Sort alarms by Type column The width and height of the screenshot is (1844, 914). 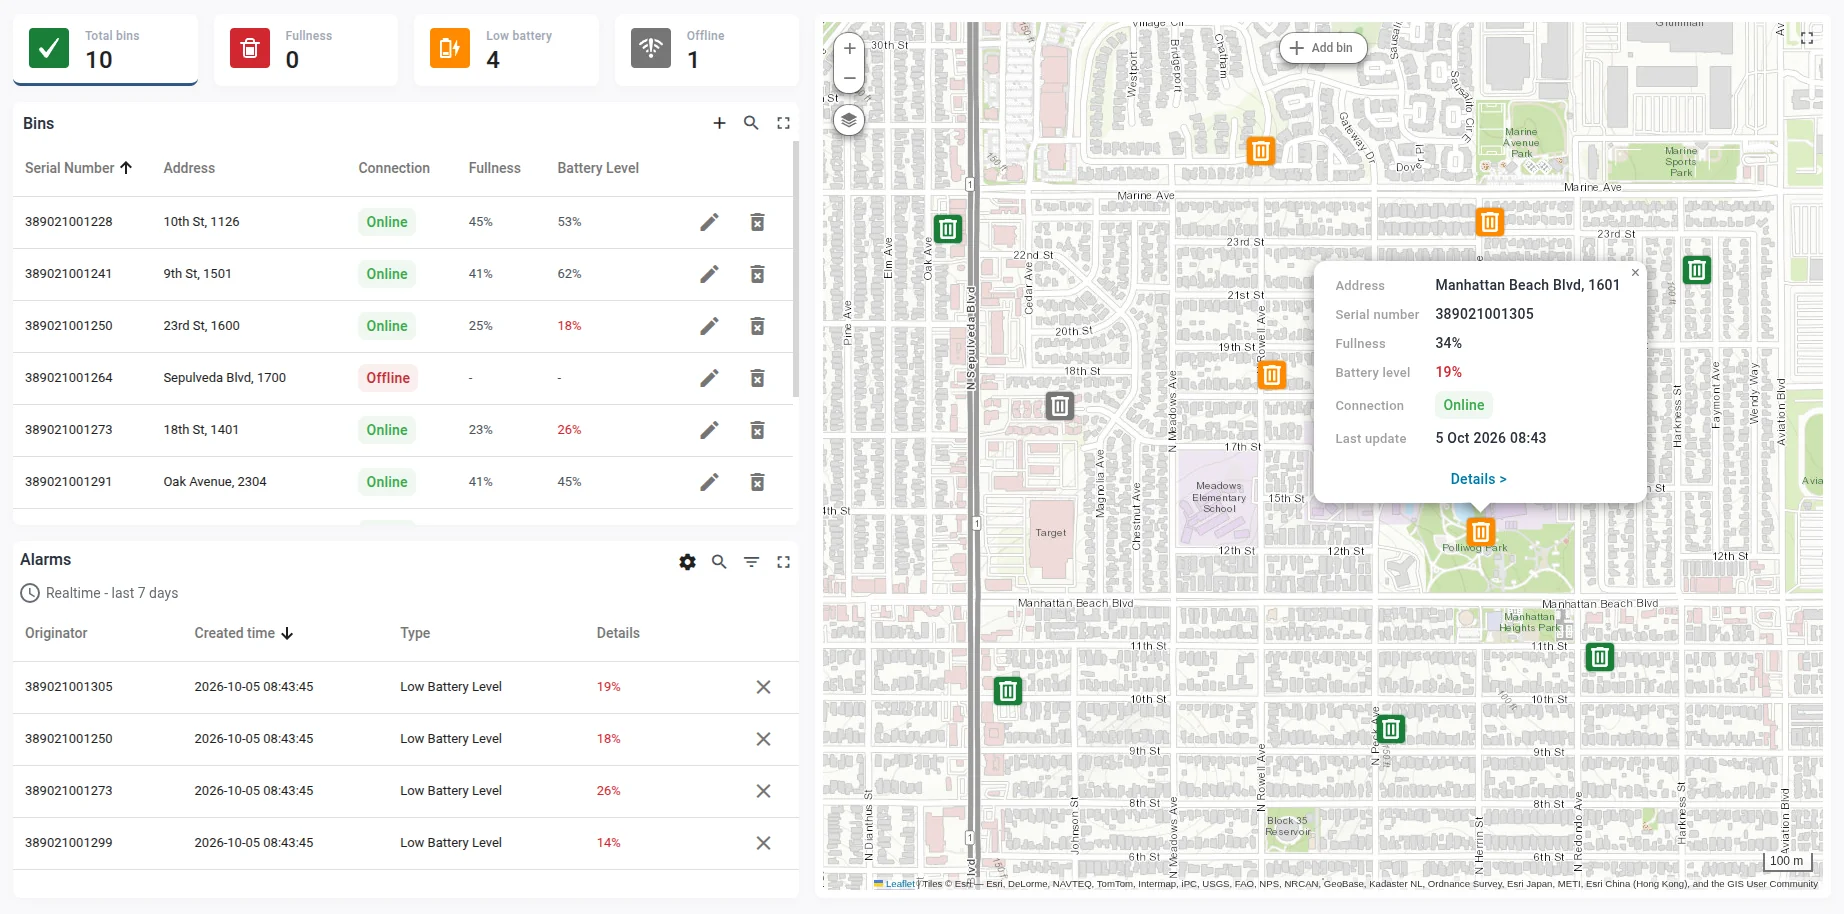(x=415, y=633)
